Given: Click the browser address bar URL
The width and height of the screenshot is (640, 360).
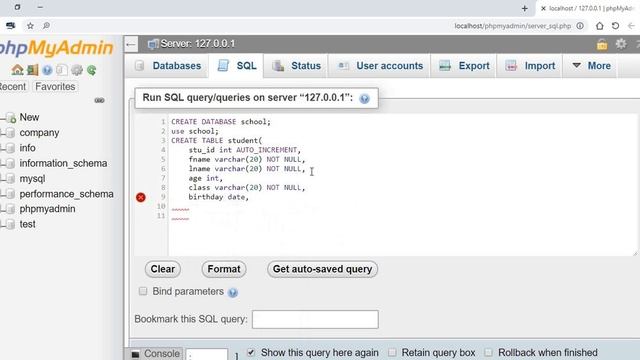Looking at the screenshot, I should point(513,26).
